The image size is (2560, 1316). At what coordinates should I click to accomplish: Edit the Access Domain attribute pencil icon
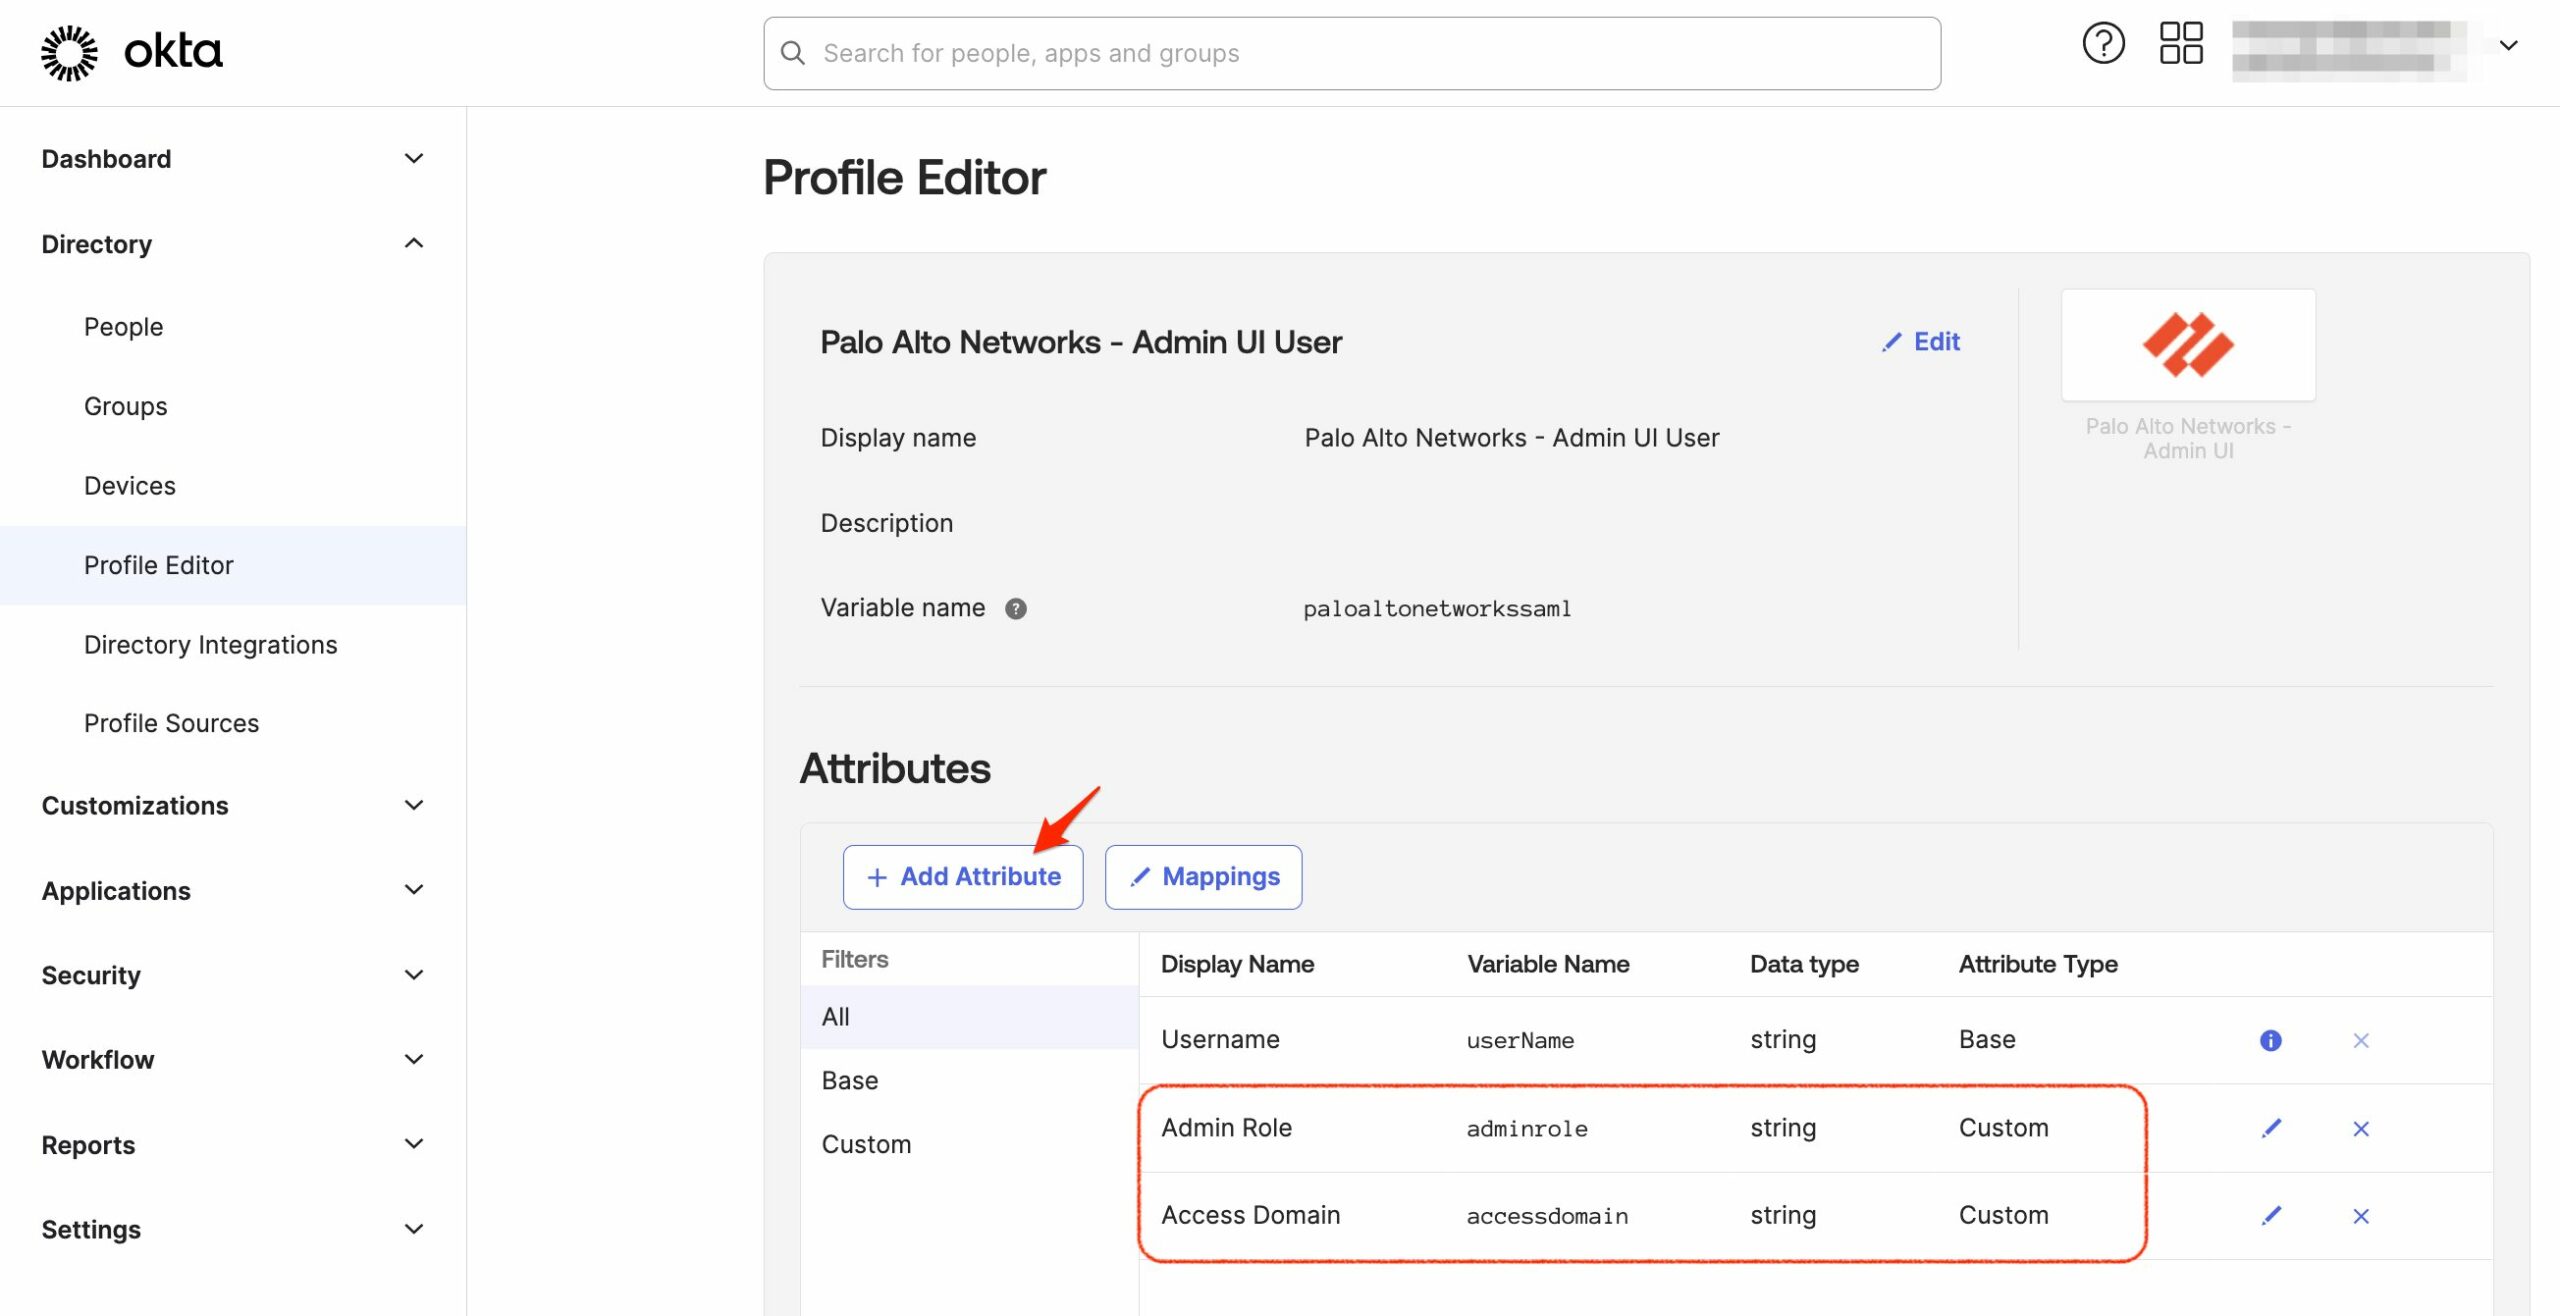(2271, 1216)
